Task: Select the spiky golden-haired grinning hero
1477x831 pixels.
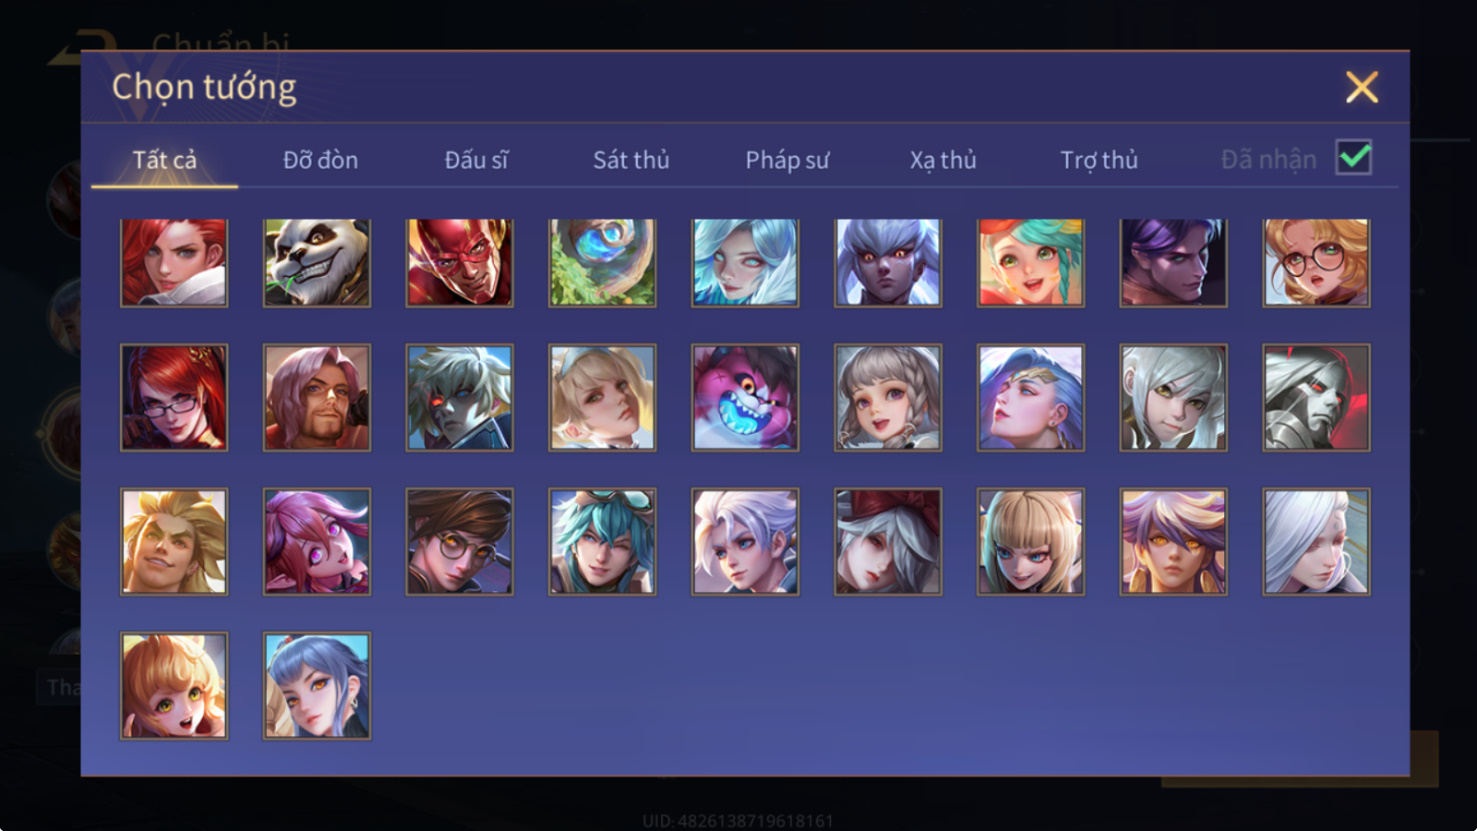Action: pos(174,542)
